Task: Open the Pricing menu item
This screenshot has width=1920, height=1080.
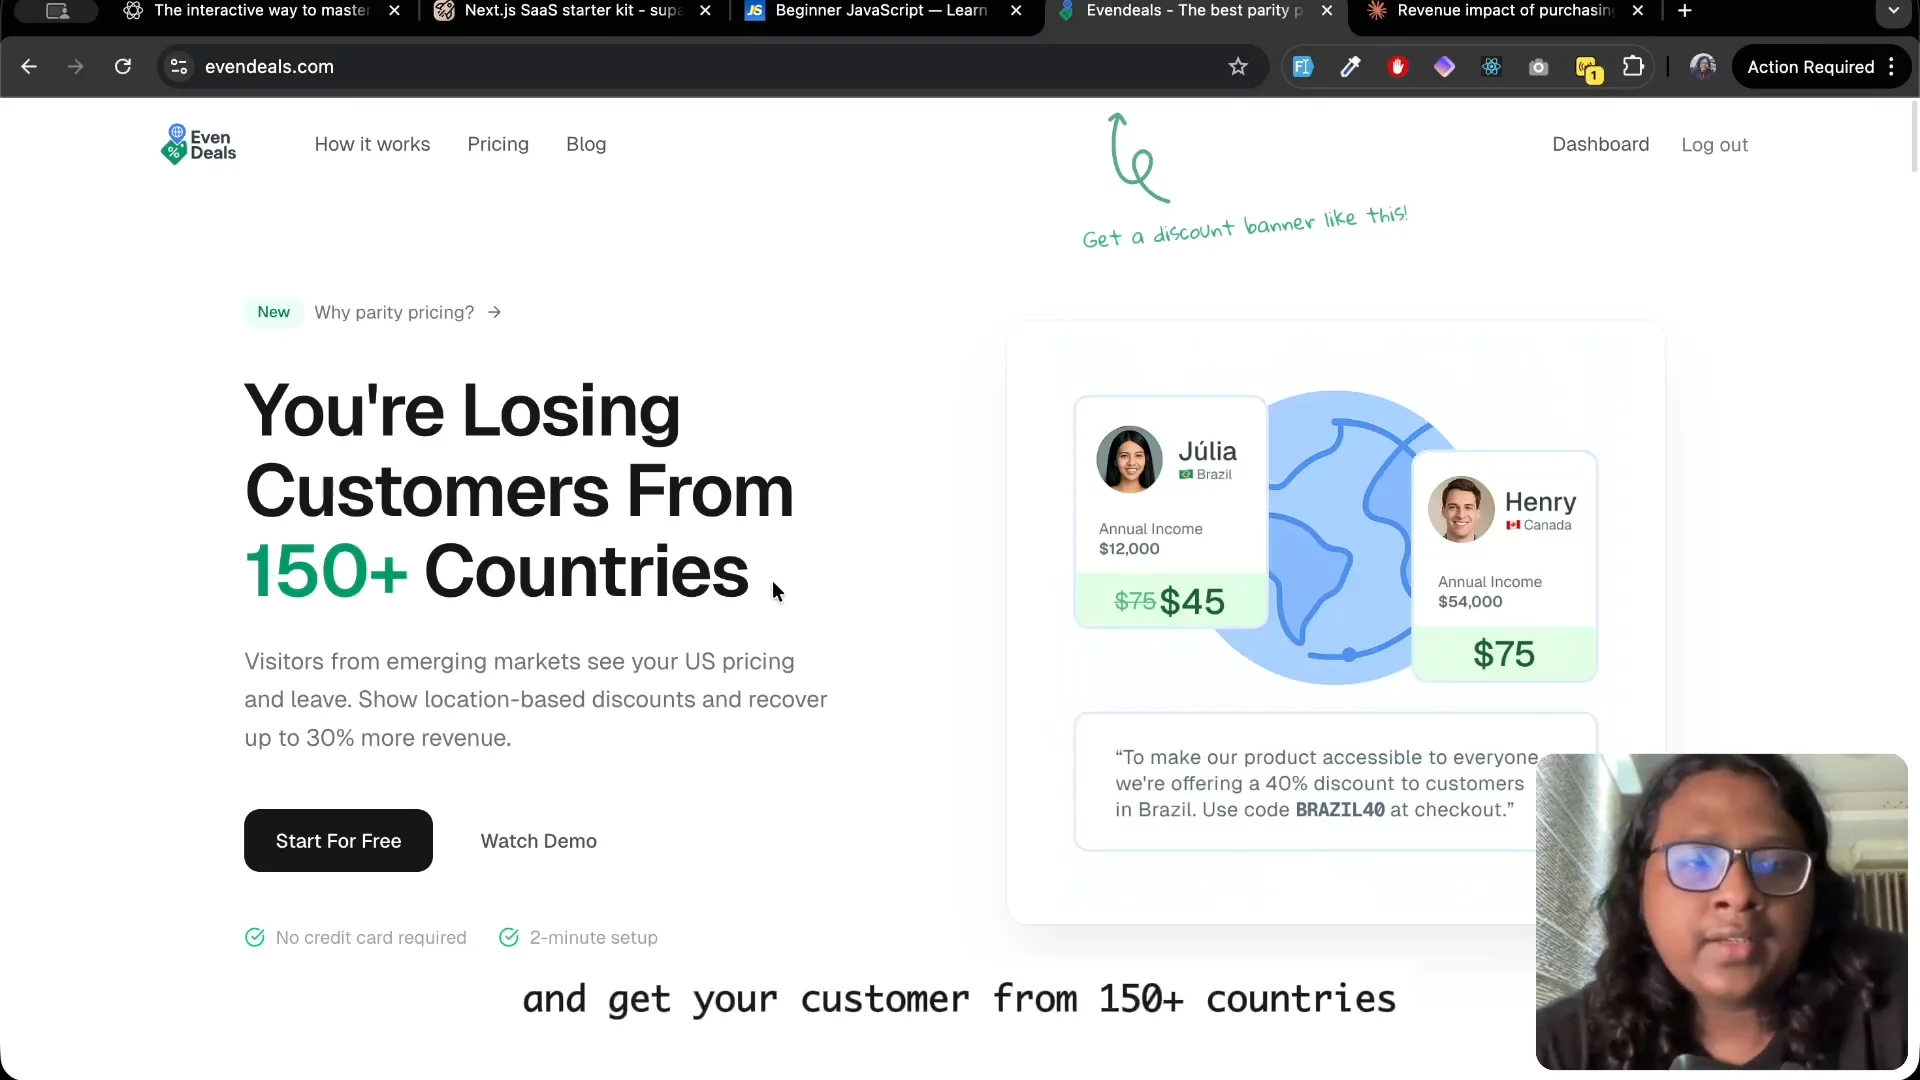Action: point(498,145)
